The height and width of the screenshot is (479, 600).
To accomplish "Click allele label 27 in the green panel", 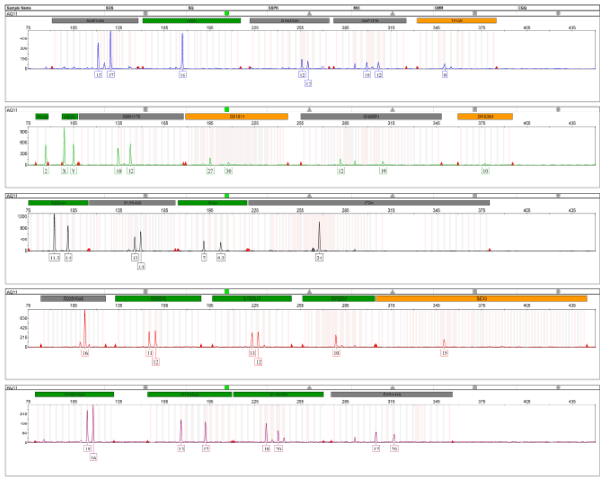I will 210,171.
